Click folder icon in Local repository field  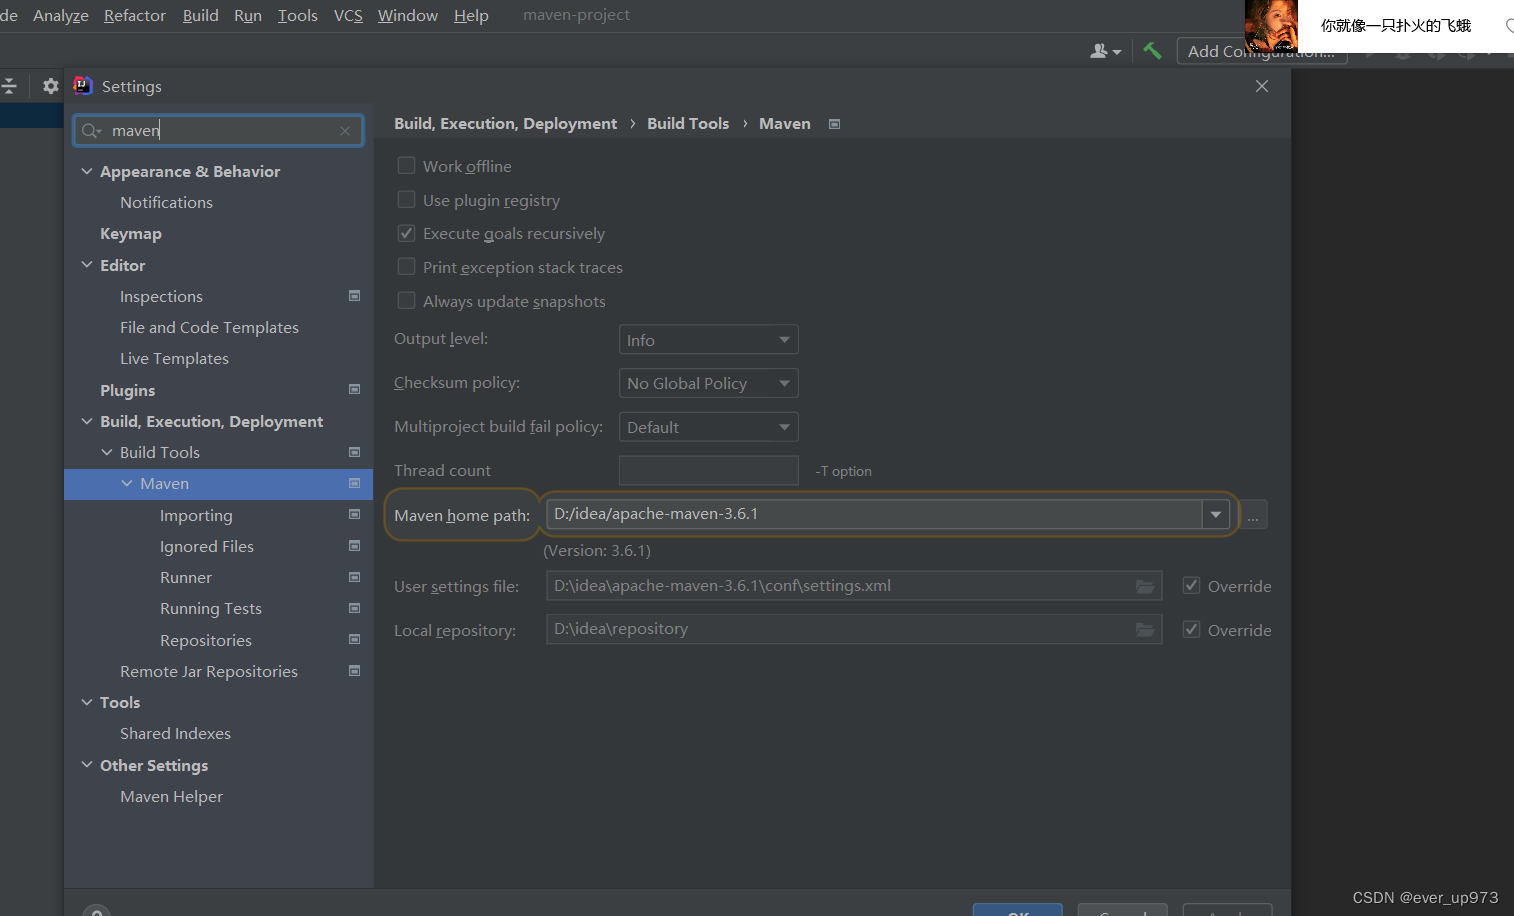pyautogui.click(x=1145, y=629)
